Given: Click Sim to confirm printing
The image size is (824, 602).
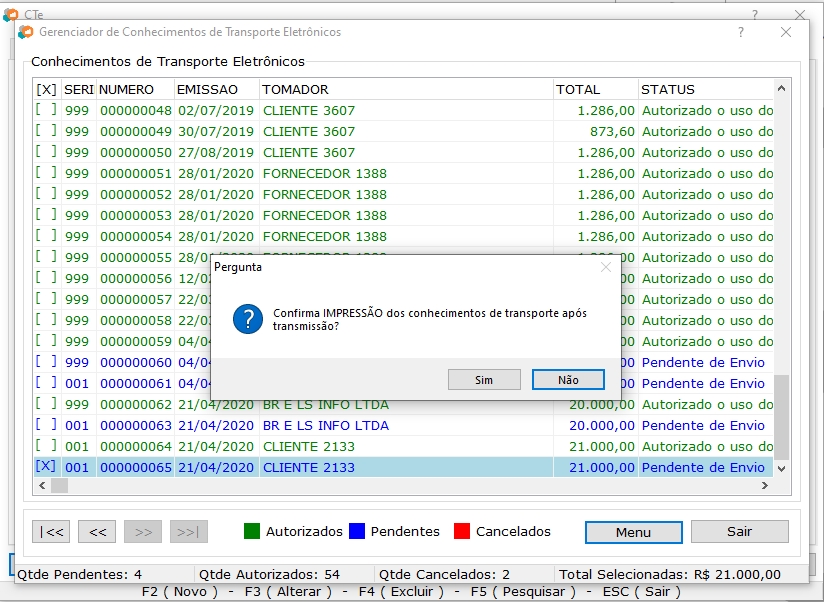Looking at the screenshot, I should [x=484, y=380].
